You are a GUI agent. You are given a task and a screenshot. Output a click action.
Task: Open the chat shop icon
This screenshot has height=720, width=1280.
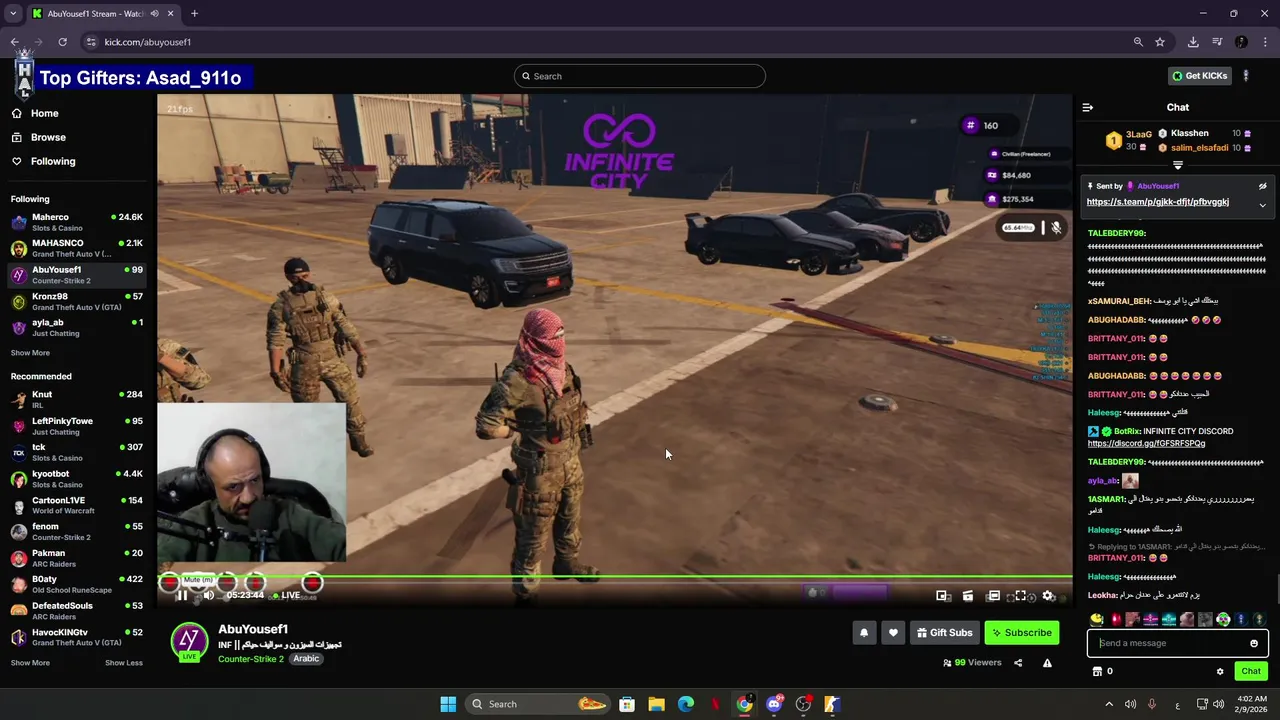pyautogui.click(x=1097, y=671)
